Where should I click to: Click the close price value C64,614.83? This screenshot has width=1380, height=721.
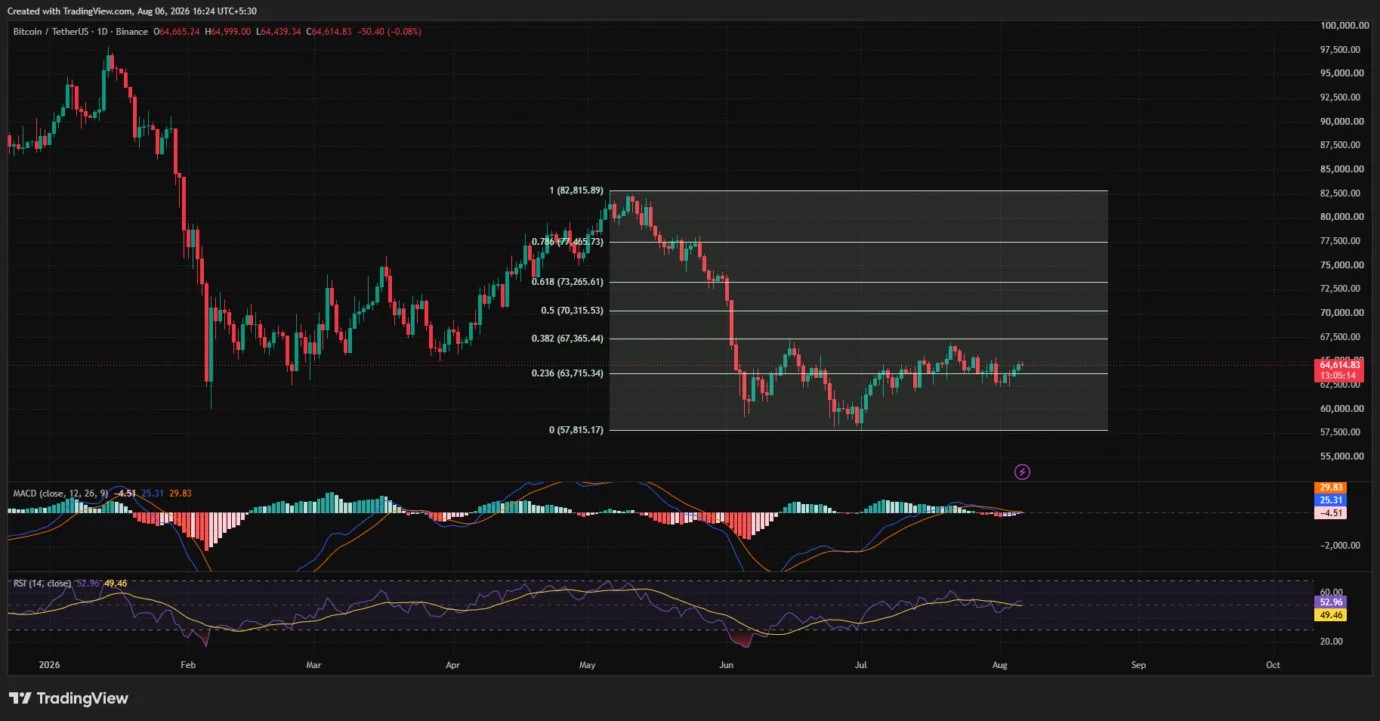(329, 32)
